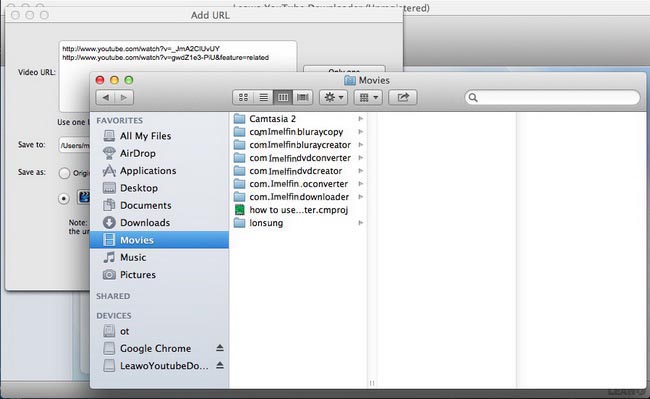Viewport: 650px width, 399px height.
Task: Open the Arrange items dropdown
Action: (x=368, y=97)
